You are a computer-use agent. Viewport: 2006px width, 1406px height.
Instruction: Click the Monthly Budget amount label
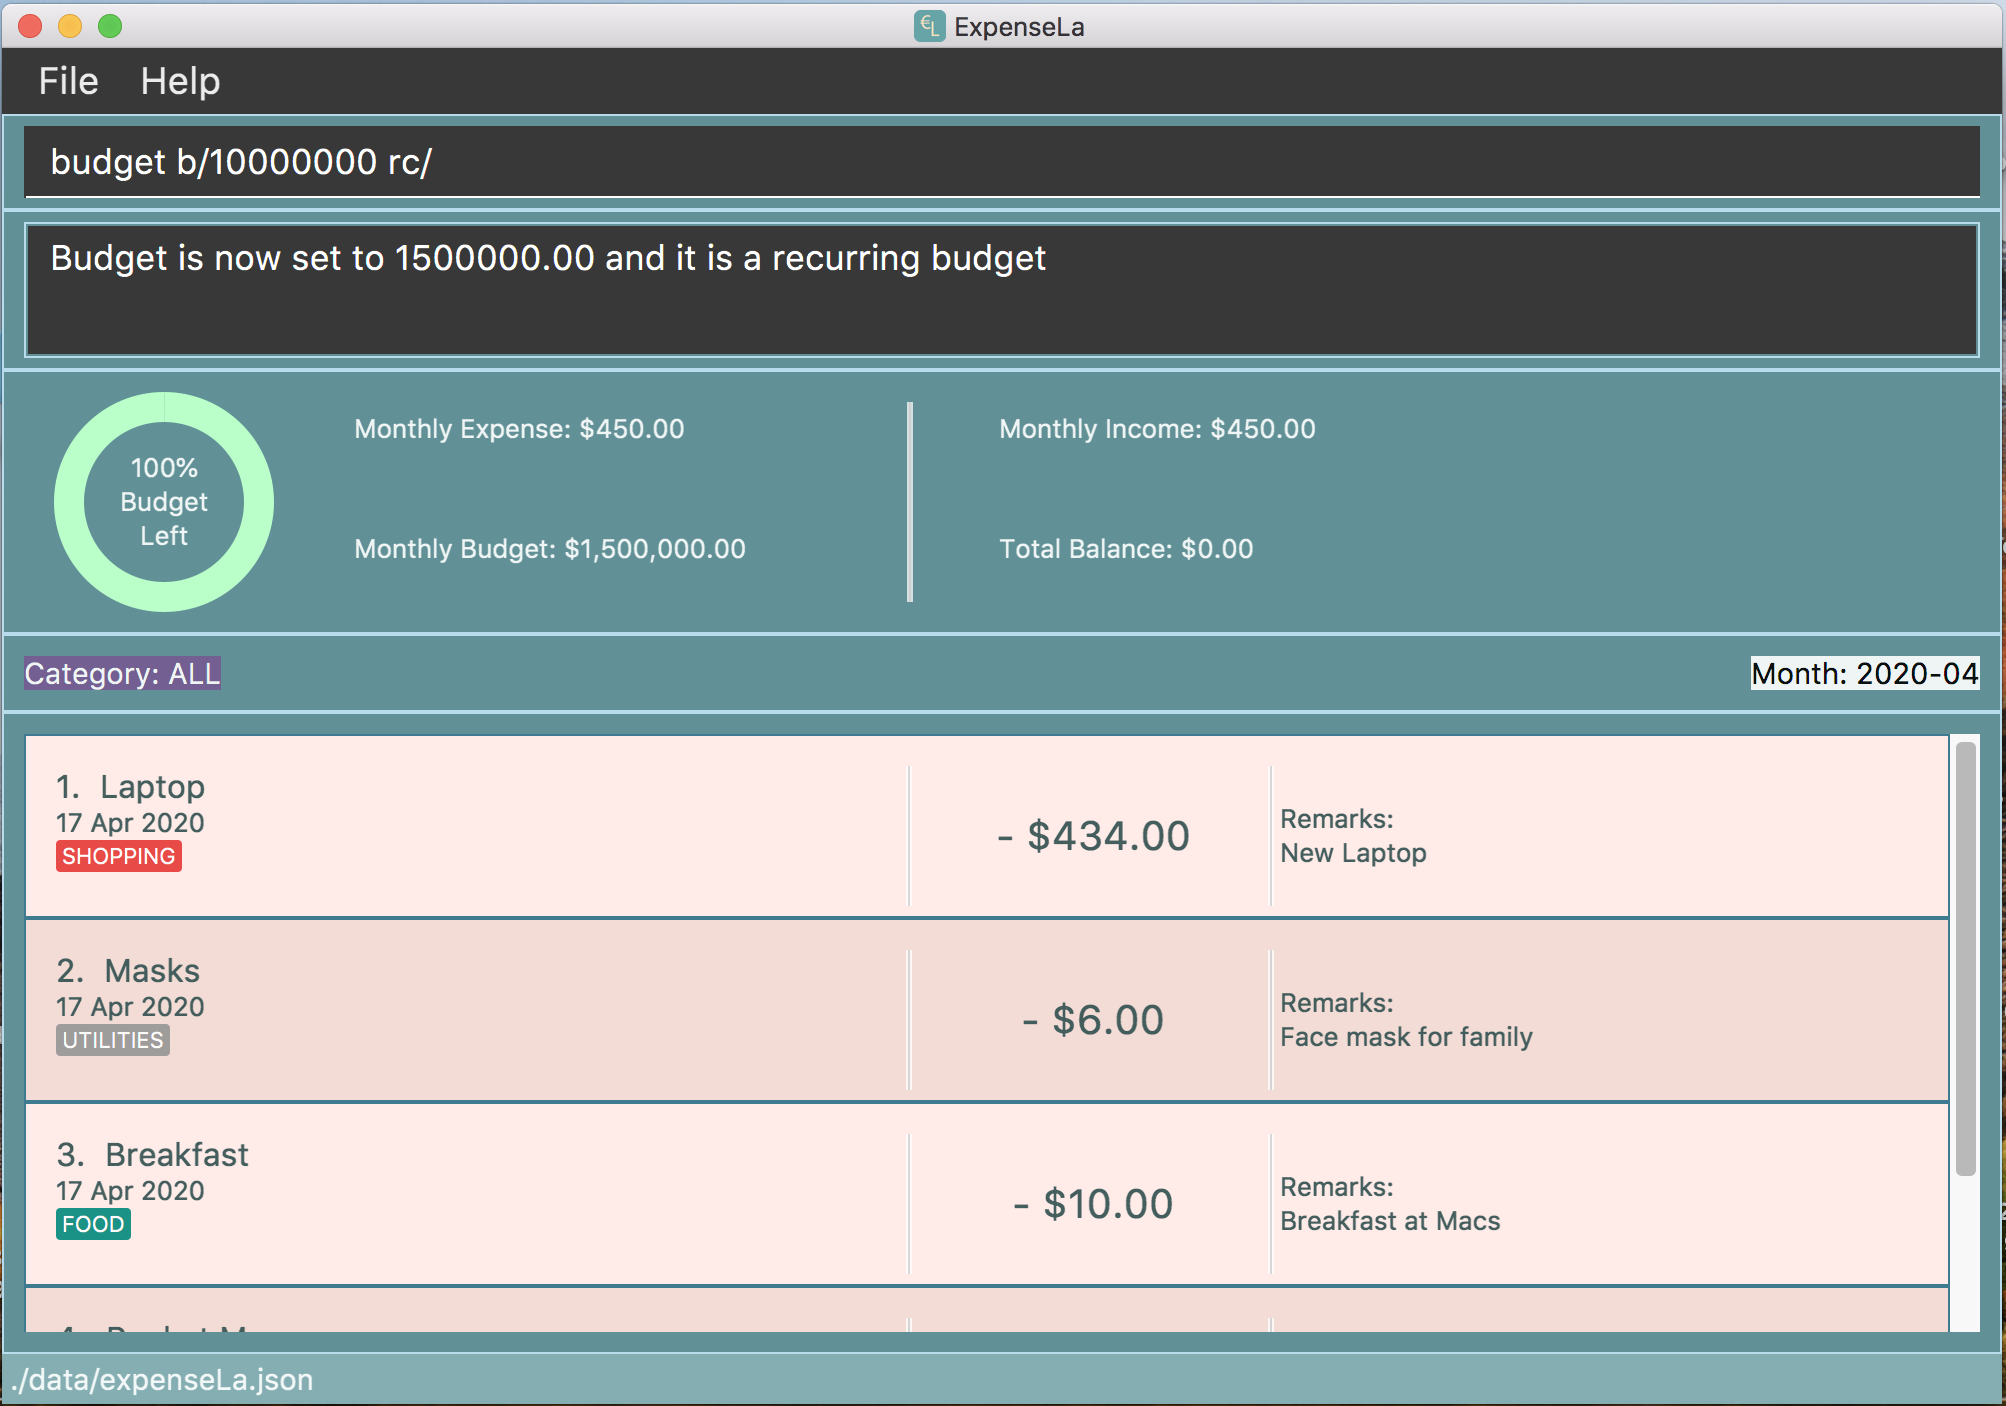pyautogui.click(x=550, y=549)
